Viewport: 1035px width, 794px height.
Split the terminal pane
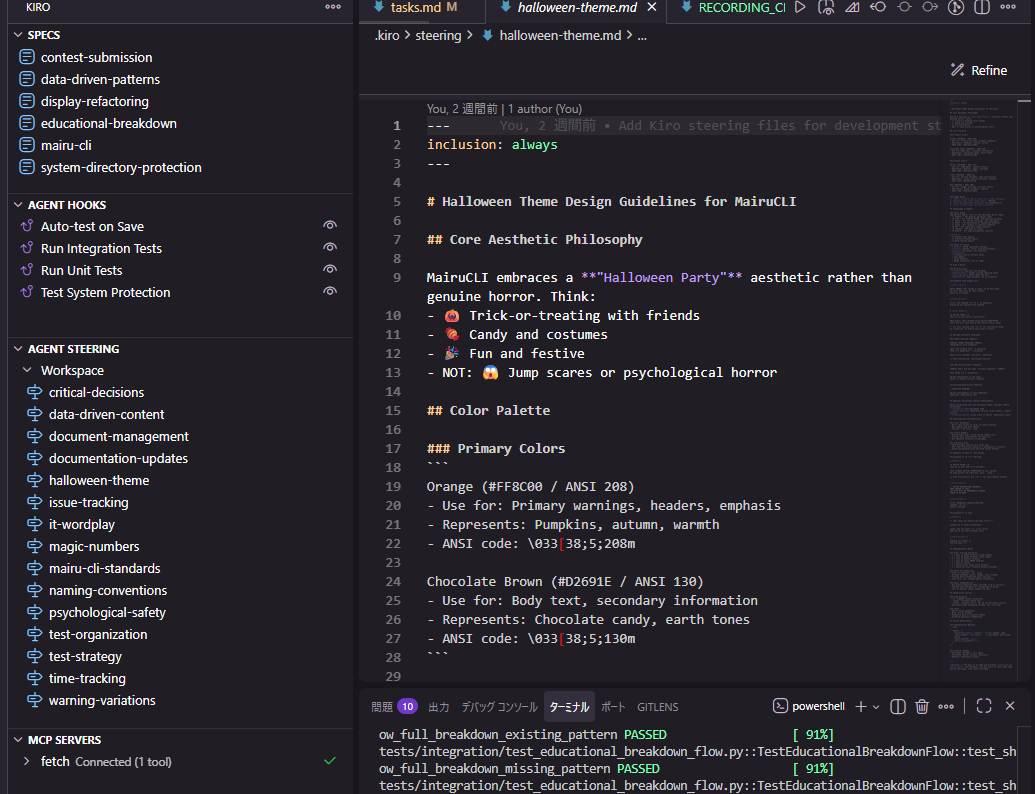[898, 706]
